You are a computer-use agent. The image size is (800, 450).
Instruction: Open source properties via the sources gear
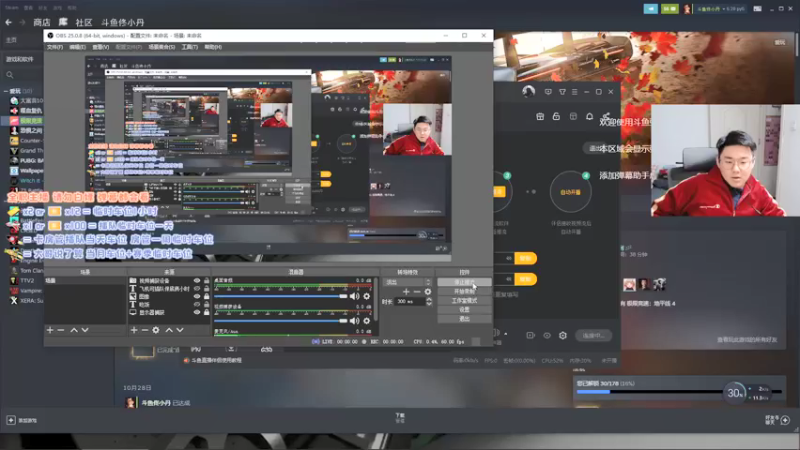[156, 330]
